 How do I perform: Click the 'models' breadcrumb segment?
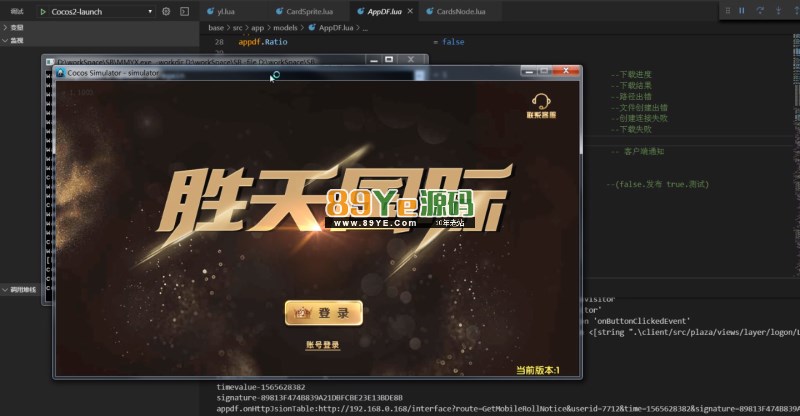point(285,28)
